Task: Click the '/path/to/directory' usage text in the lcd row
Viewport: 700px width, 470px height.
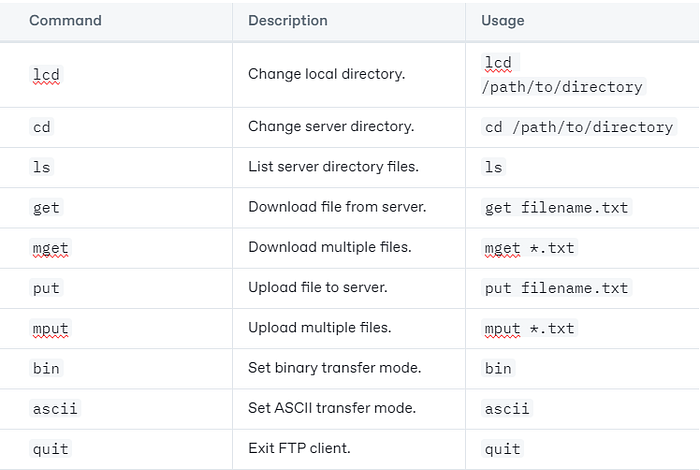Action: point(563,87)
